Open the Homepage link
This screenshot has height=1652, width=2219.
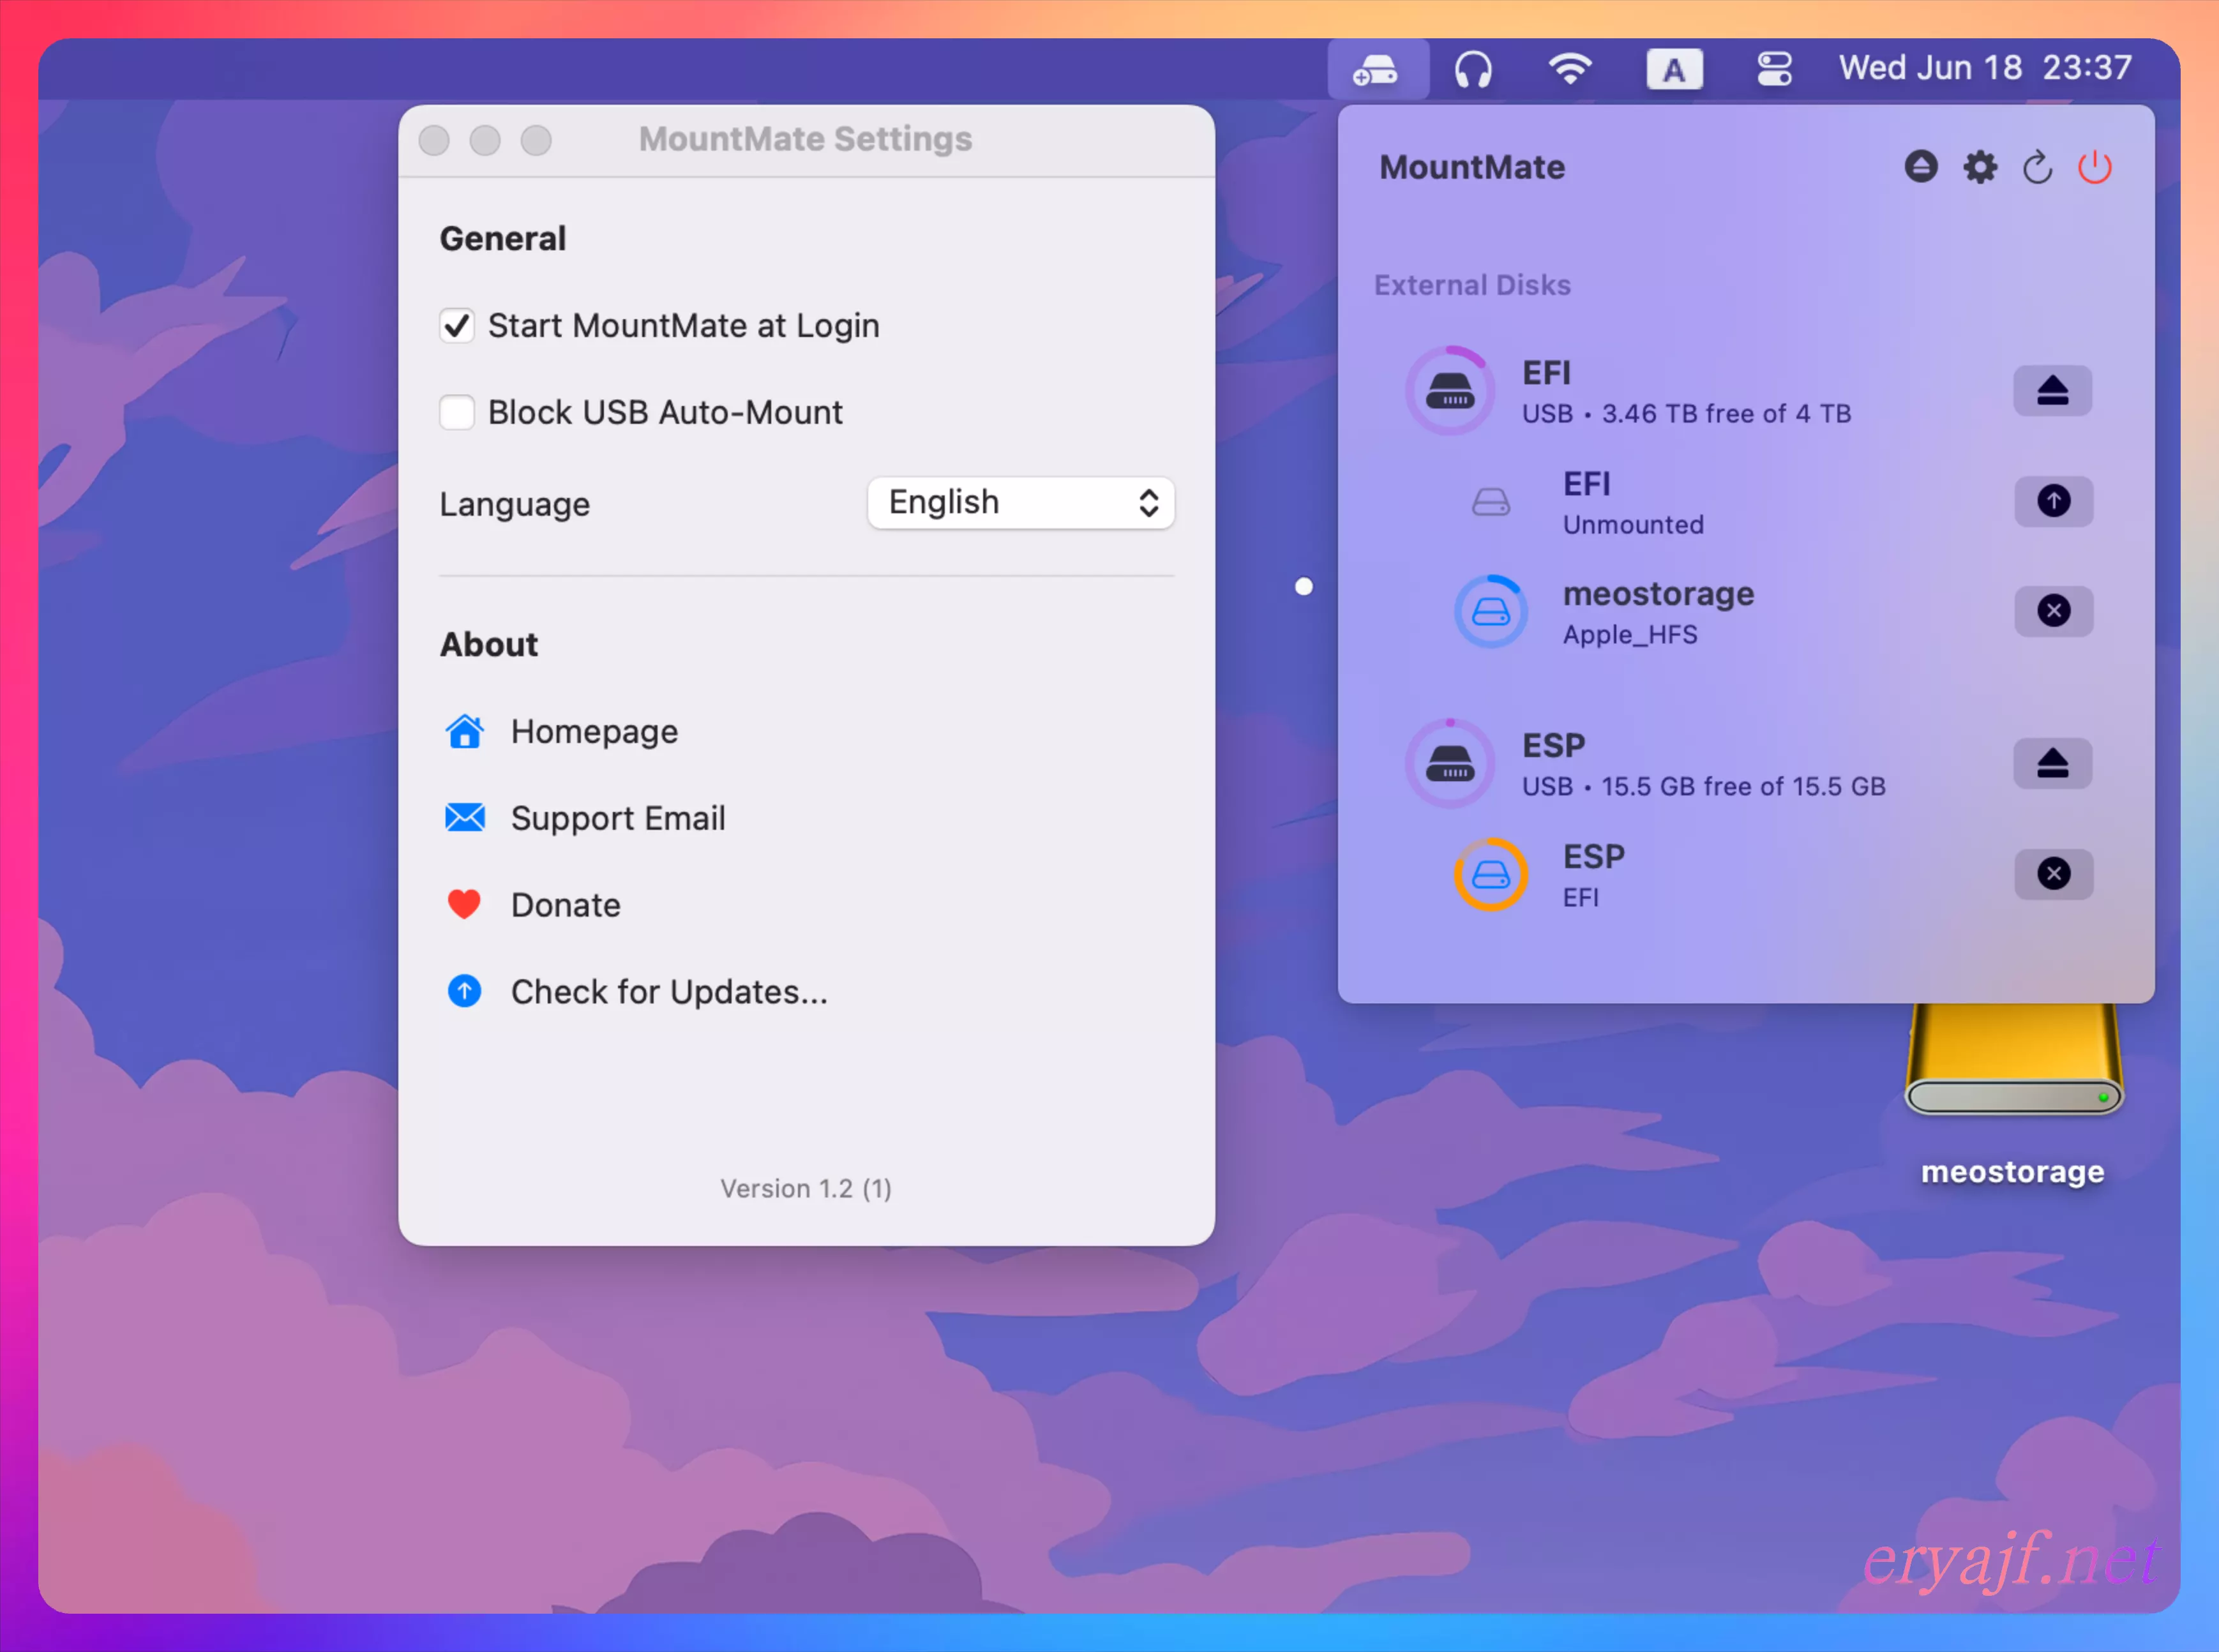point(594,731)
